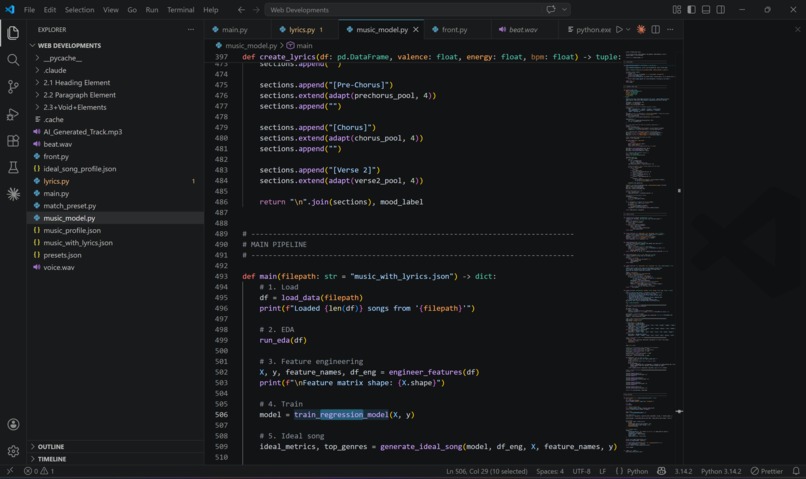The height and width of the screenshot is (479, 806).
Task: Open chat options dropdown arrow in command center
Action: coord(564,10)
